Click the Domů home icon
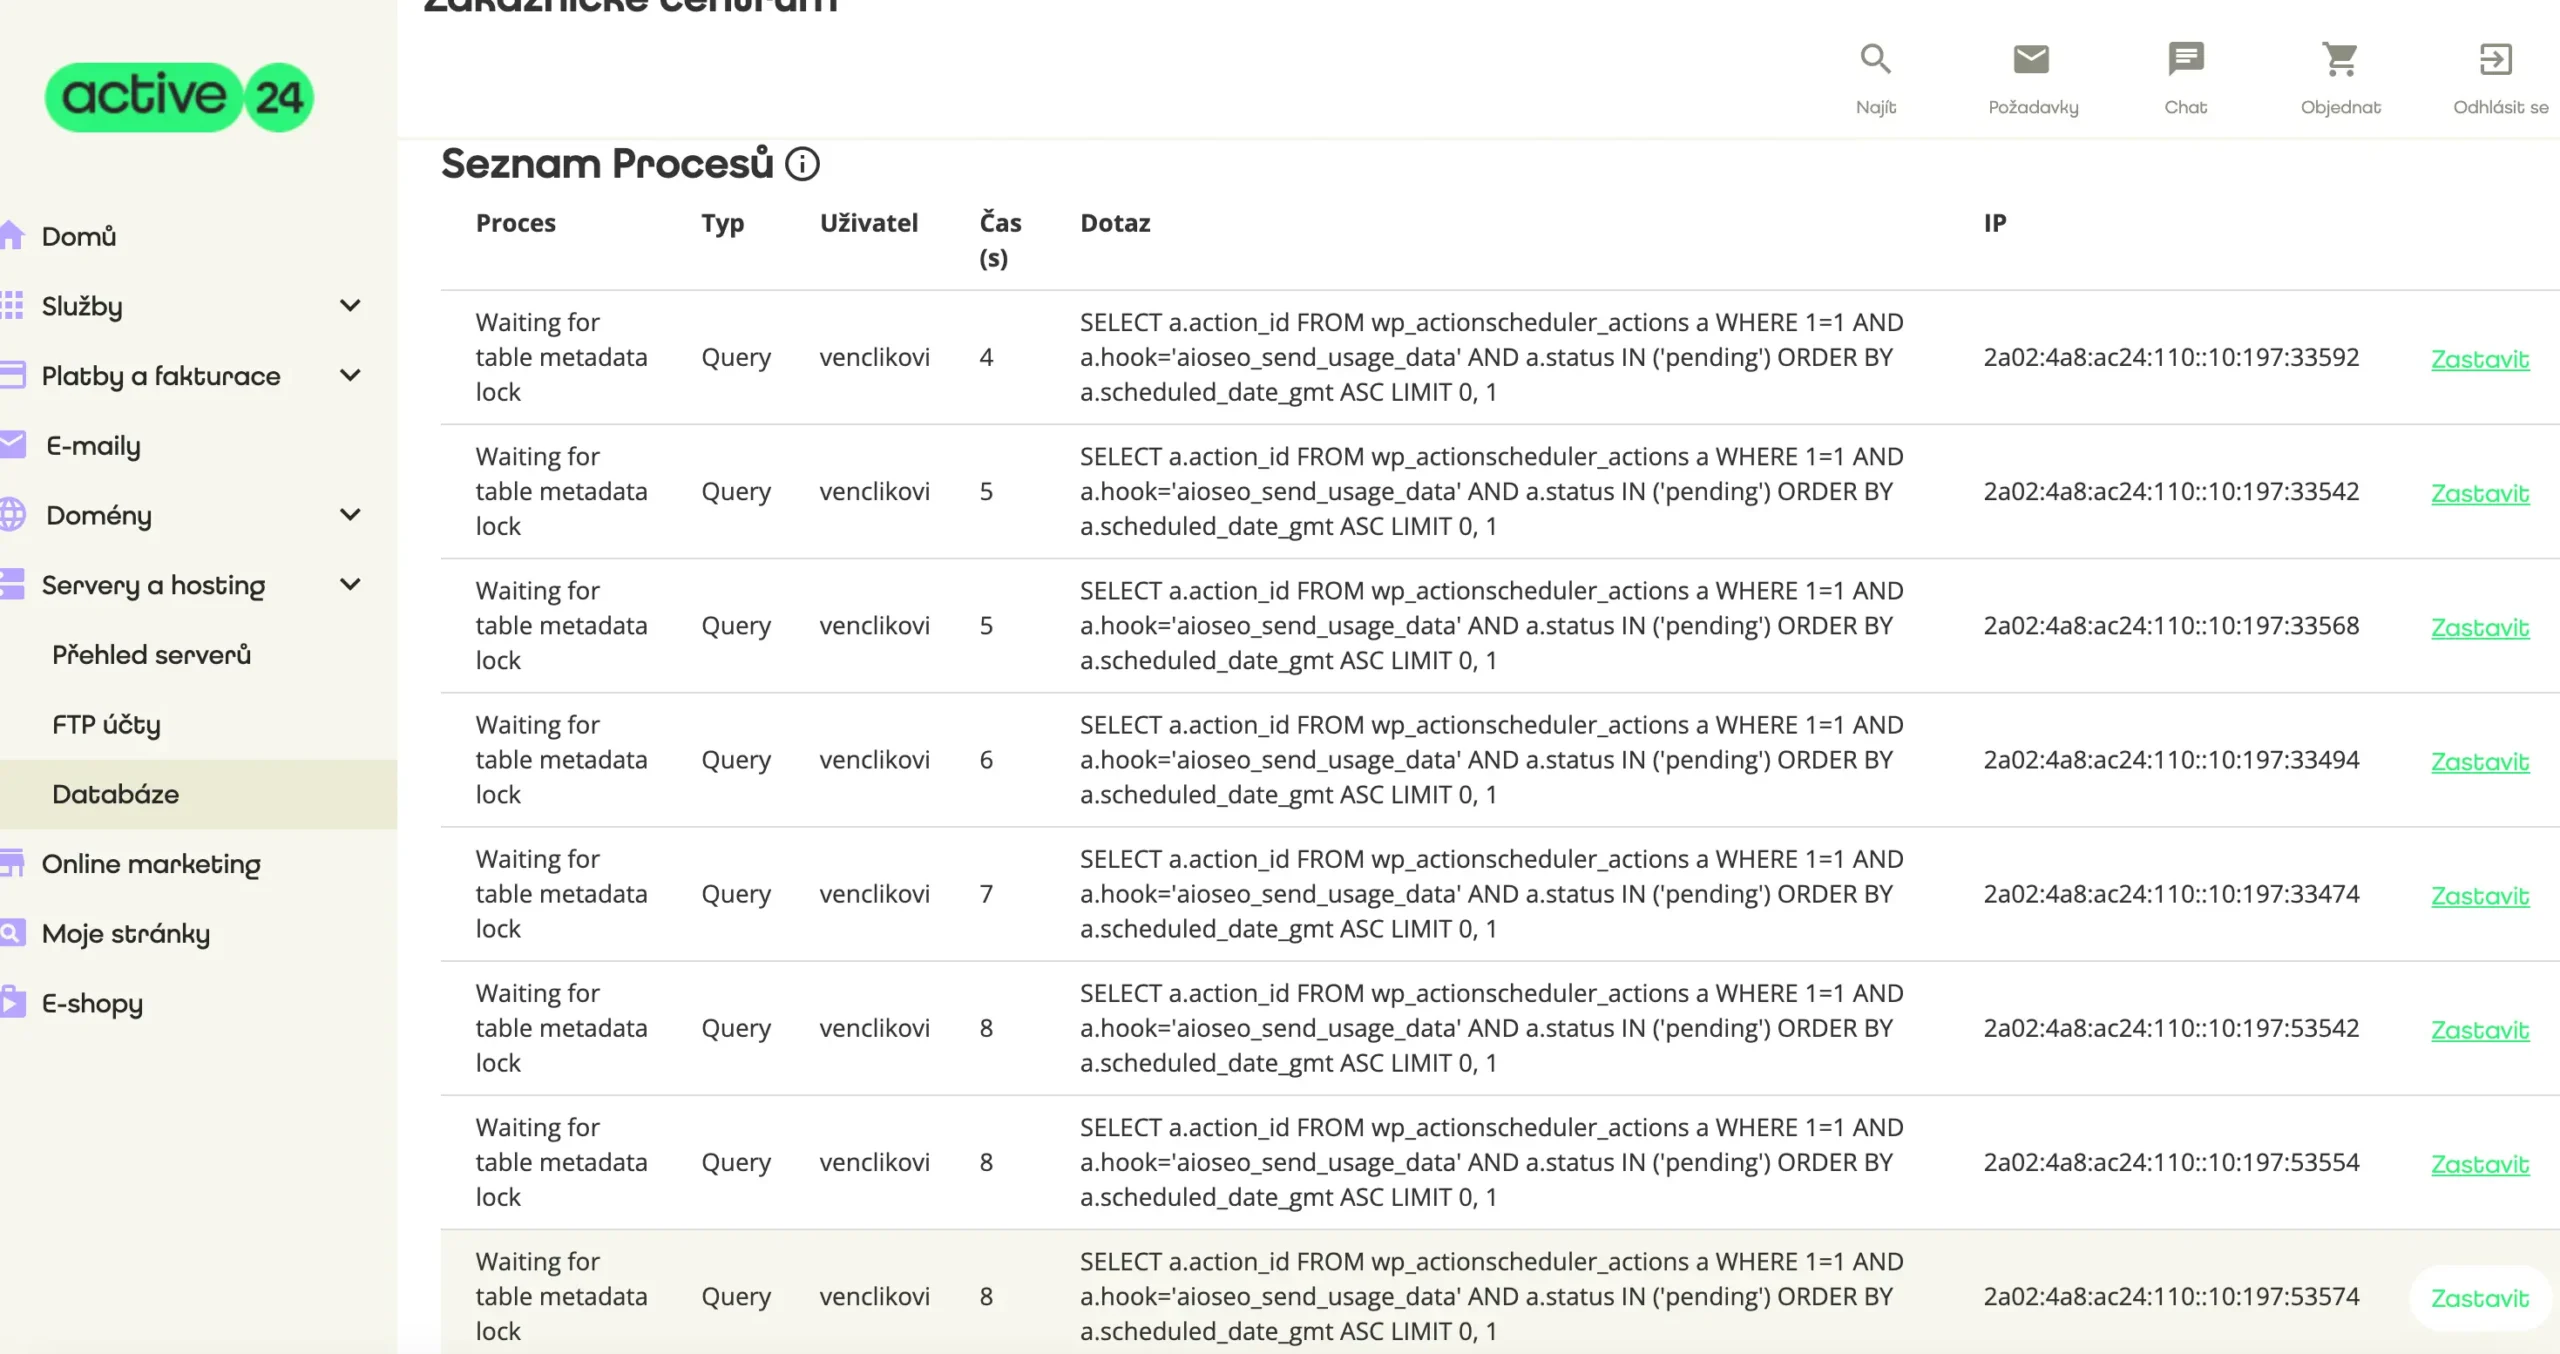This screenshot has width=2560, height=1354. pos(12,236)
